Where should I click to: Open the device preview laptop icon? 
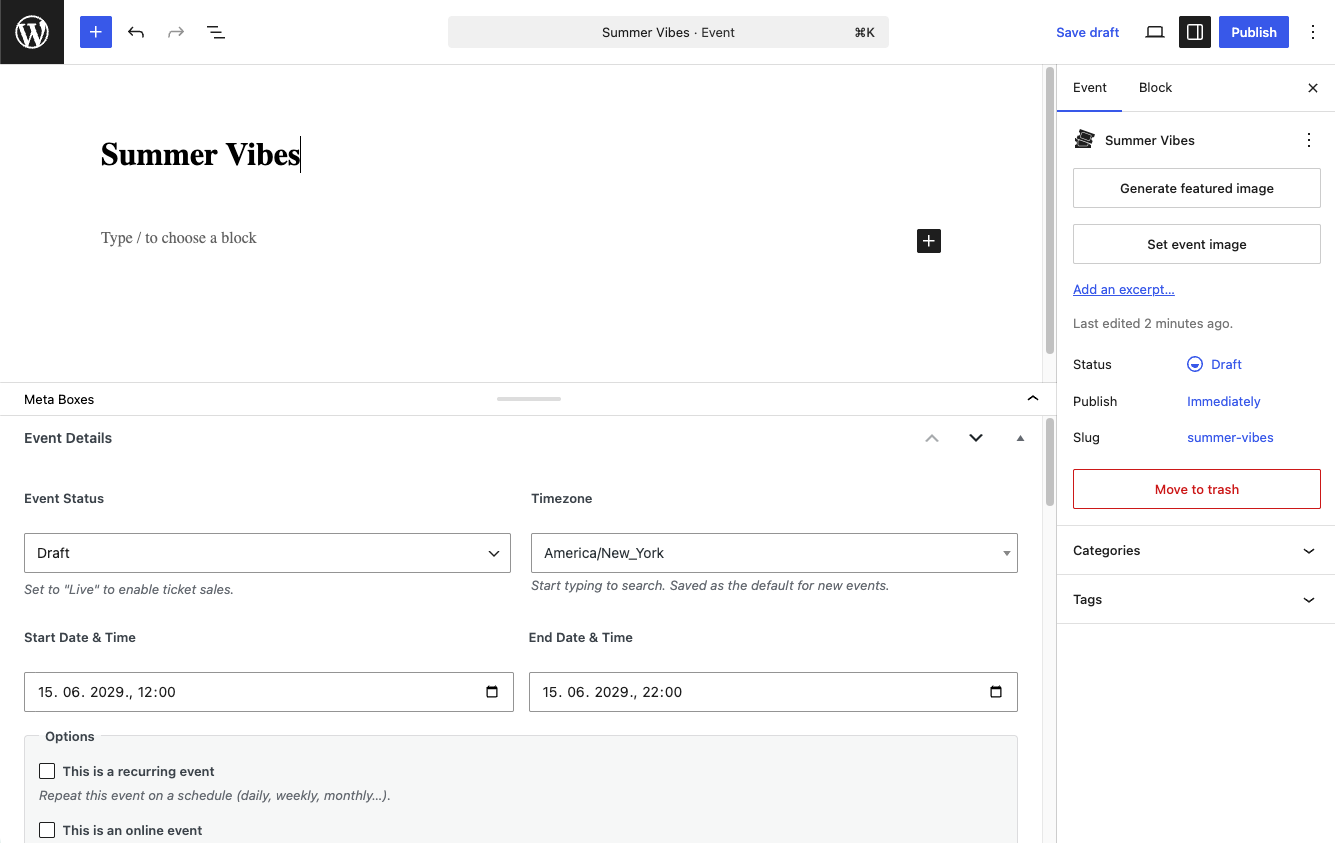pyautogui.click(x=1155, y=32)
